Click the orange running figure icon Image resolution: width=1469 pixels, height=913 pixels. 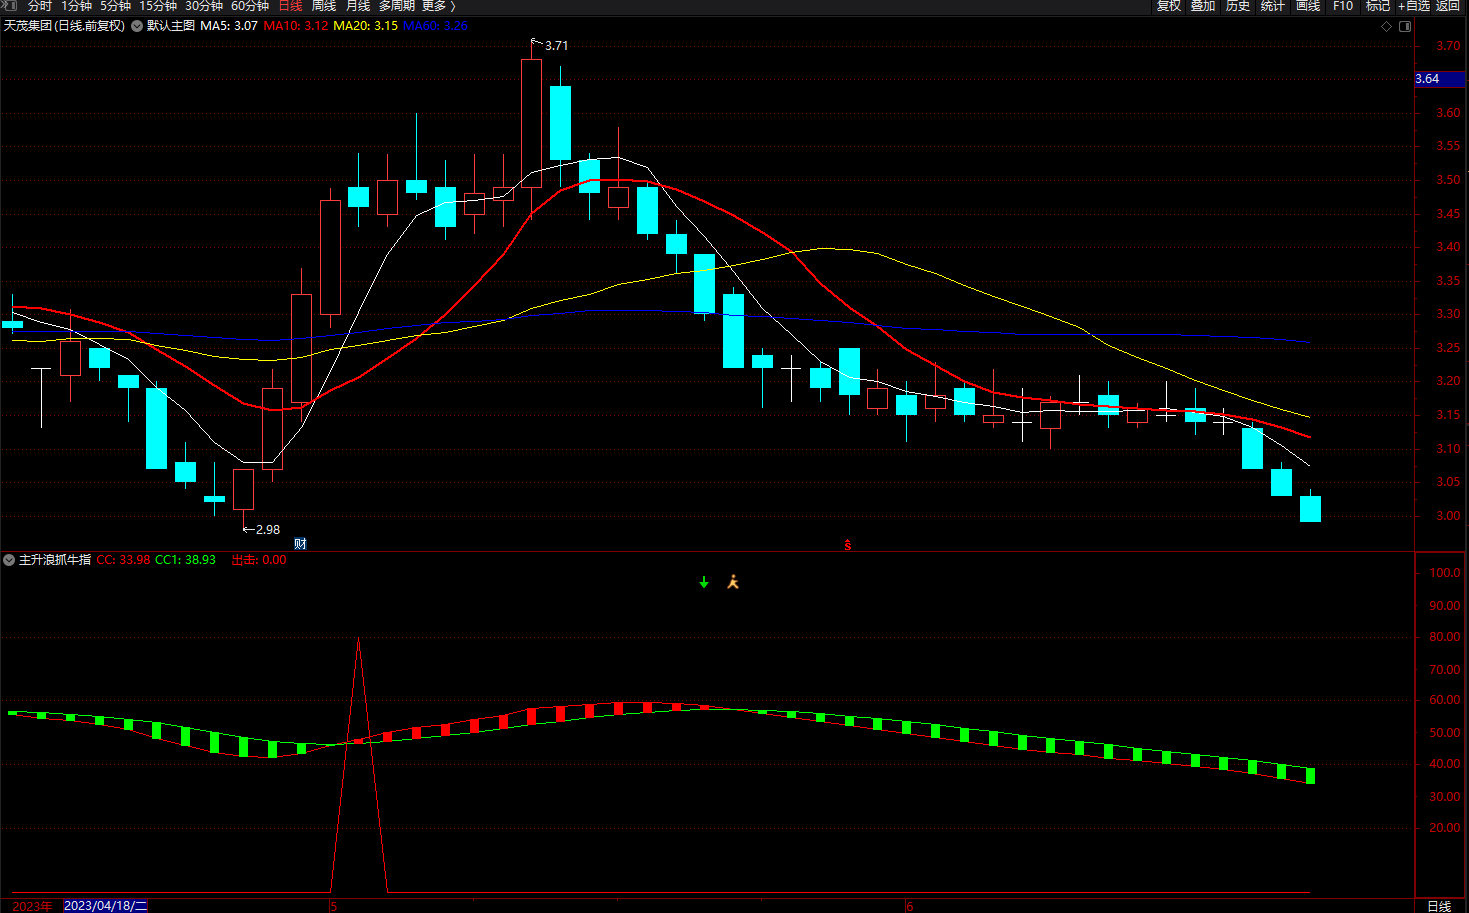(733, 582)
